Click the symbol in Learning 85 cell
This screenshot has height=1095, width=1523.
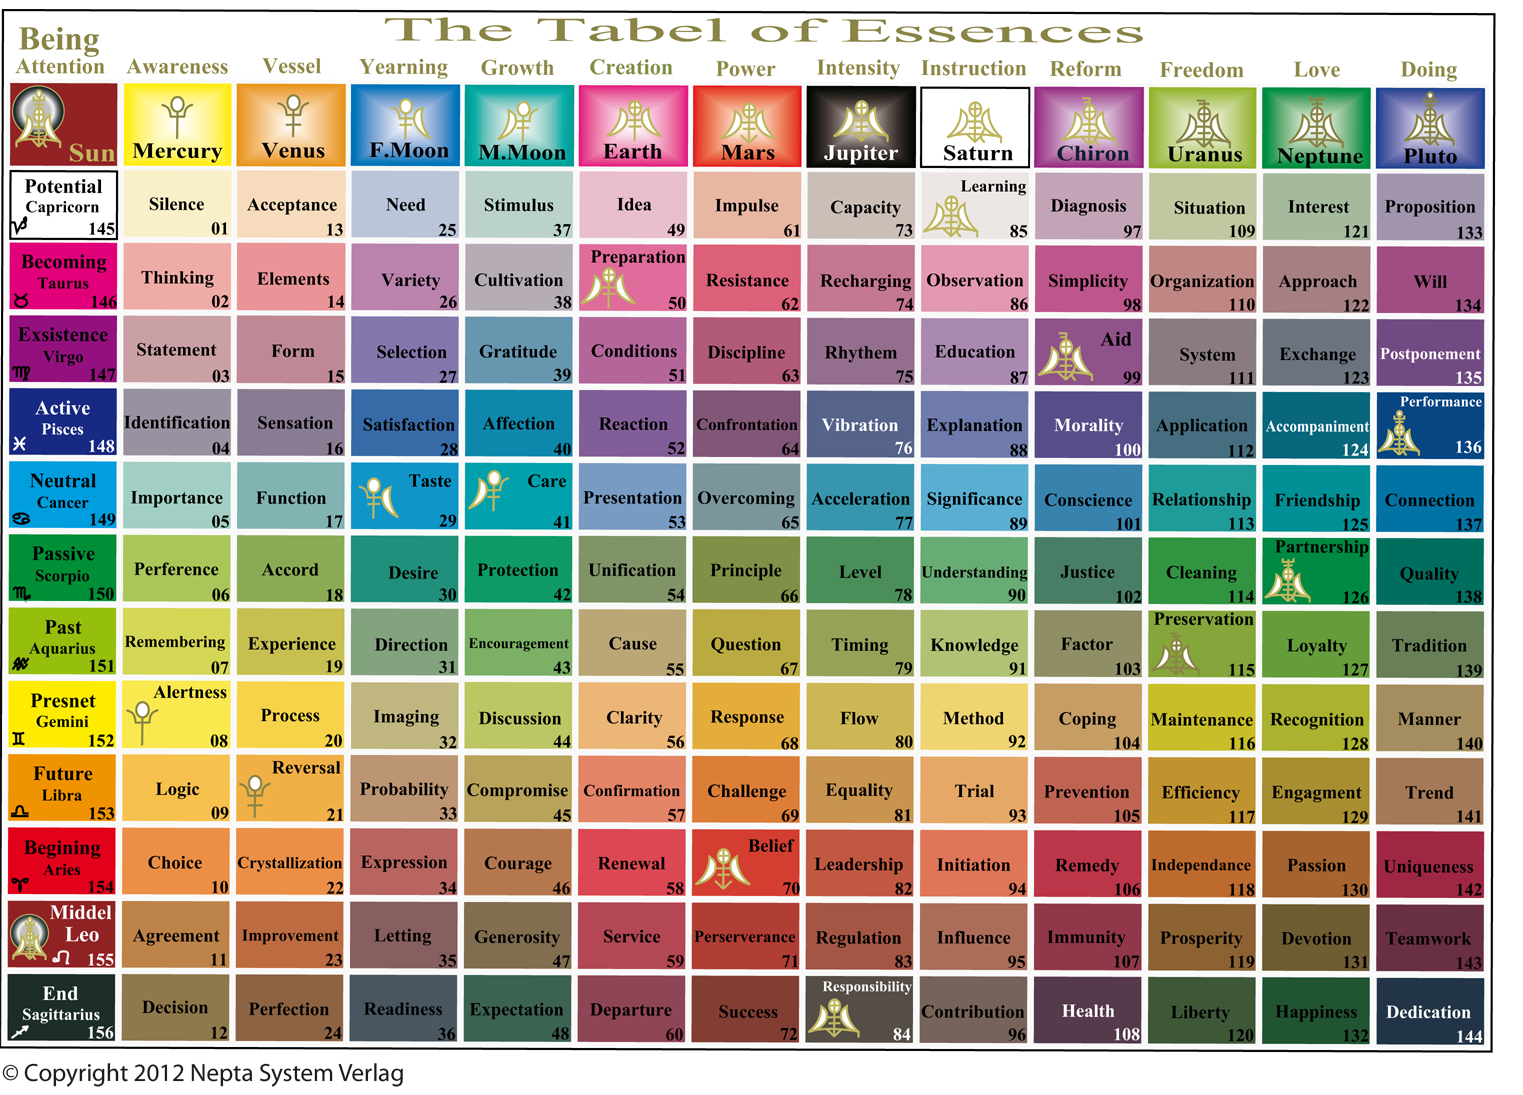click(x=950, y=216)
